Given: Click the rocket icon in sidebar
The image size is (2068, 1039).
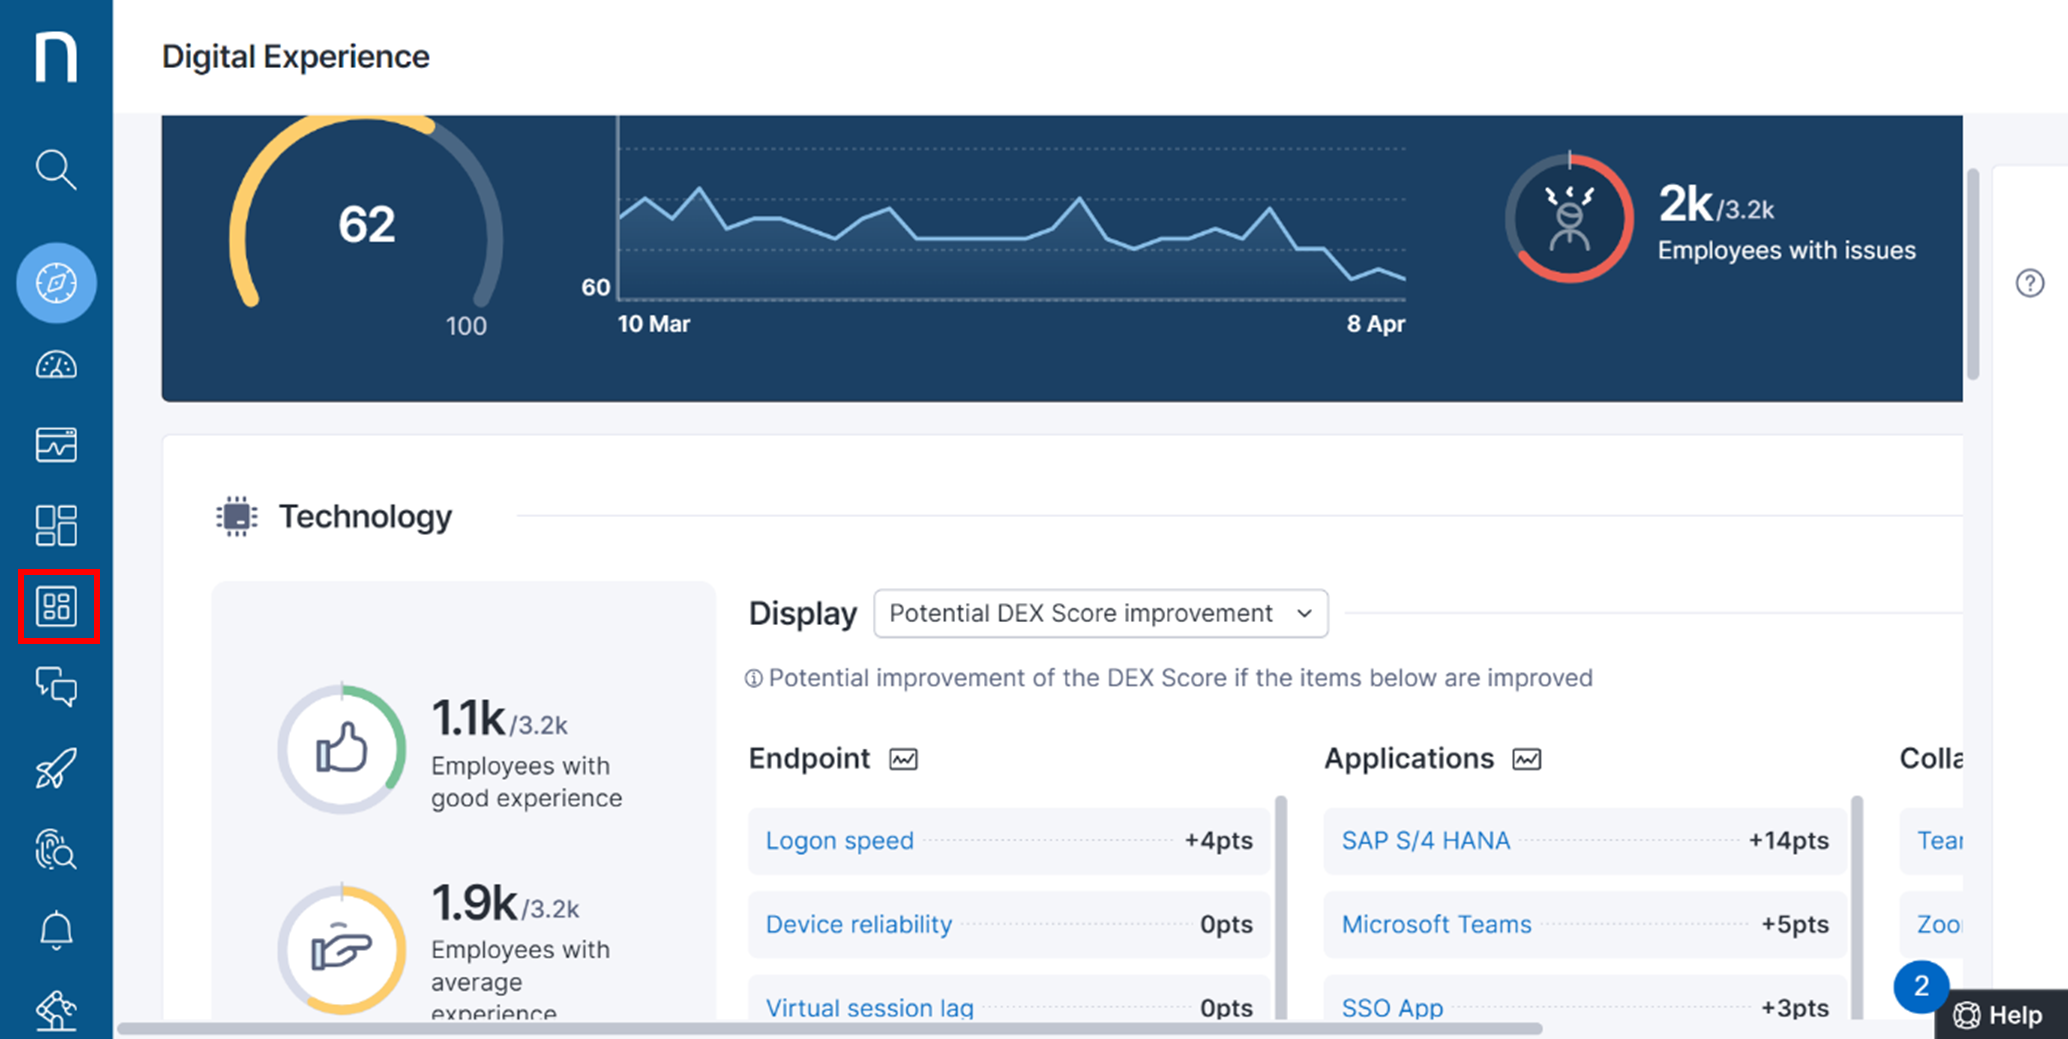Looking at the screenshot, I should [56, 768].
